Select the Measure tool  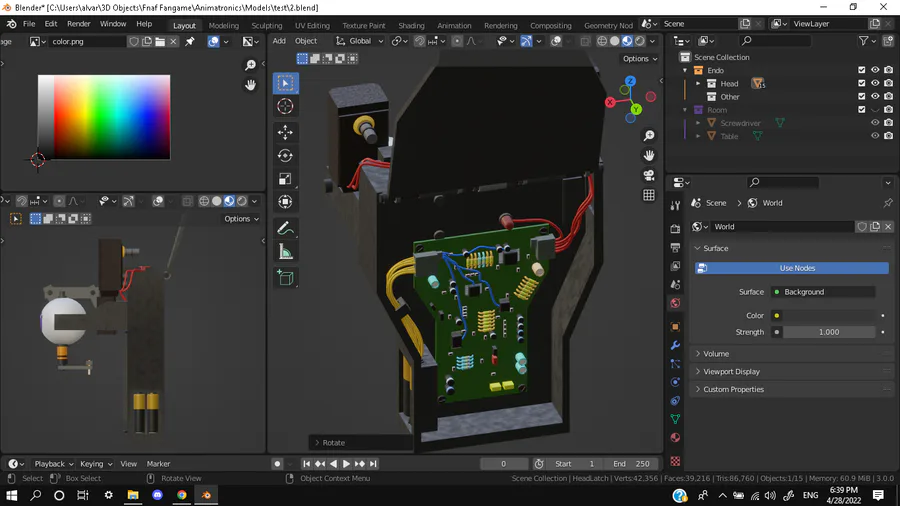coord(285,252)
